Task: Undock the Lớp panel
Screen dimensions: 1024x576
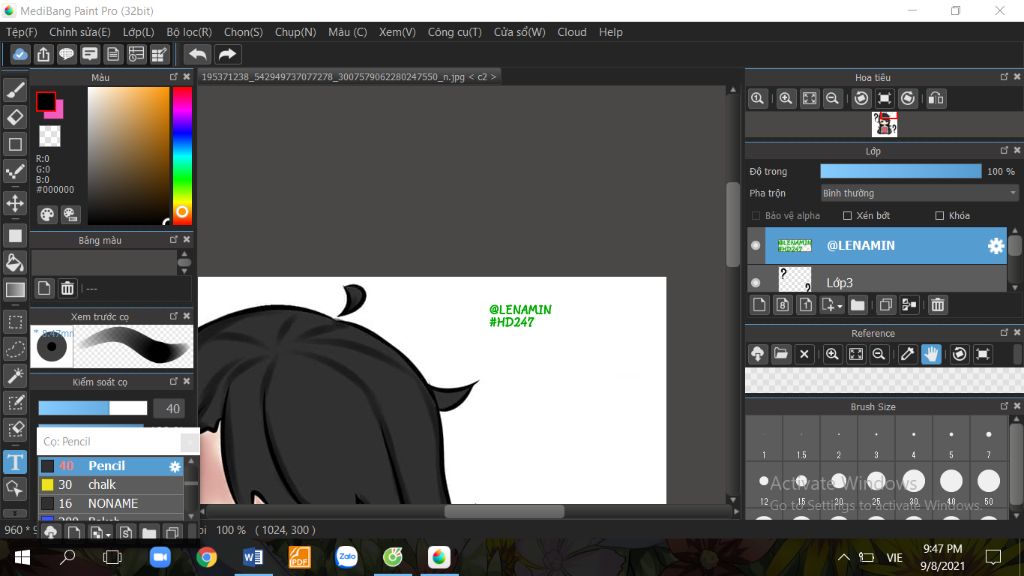Action: click(x=1004, y=150)
